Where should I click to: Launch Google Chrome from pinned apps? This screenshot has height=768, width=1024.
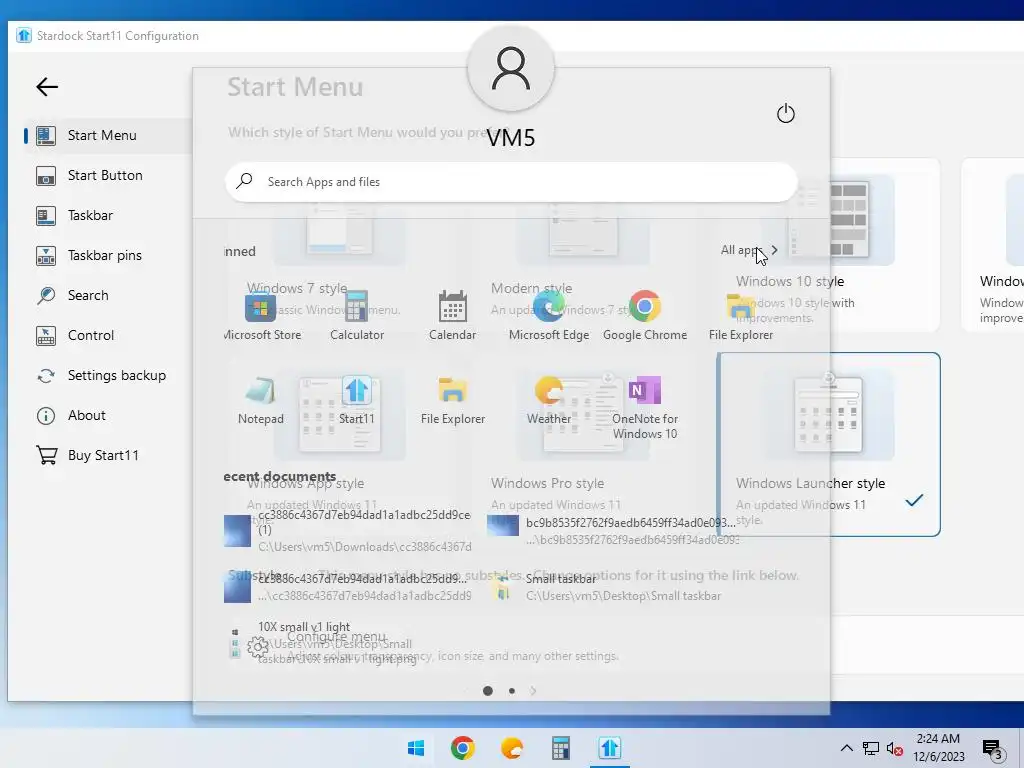[645, 317]
